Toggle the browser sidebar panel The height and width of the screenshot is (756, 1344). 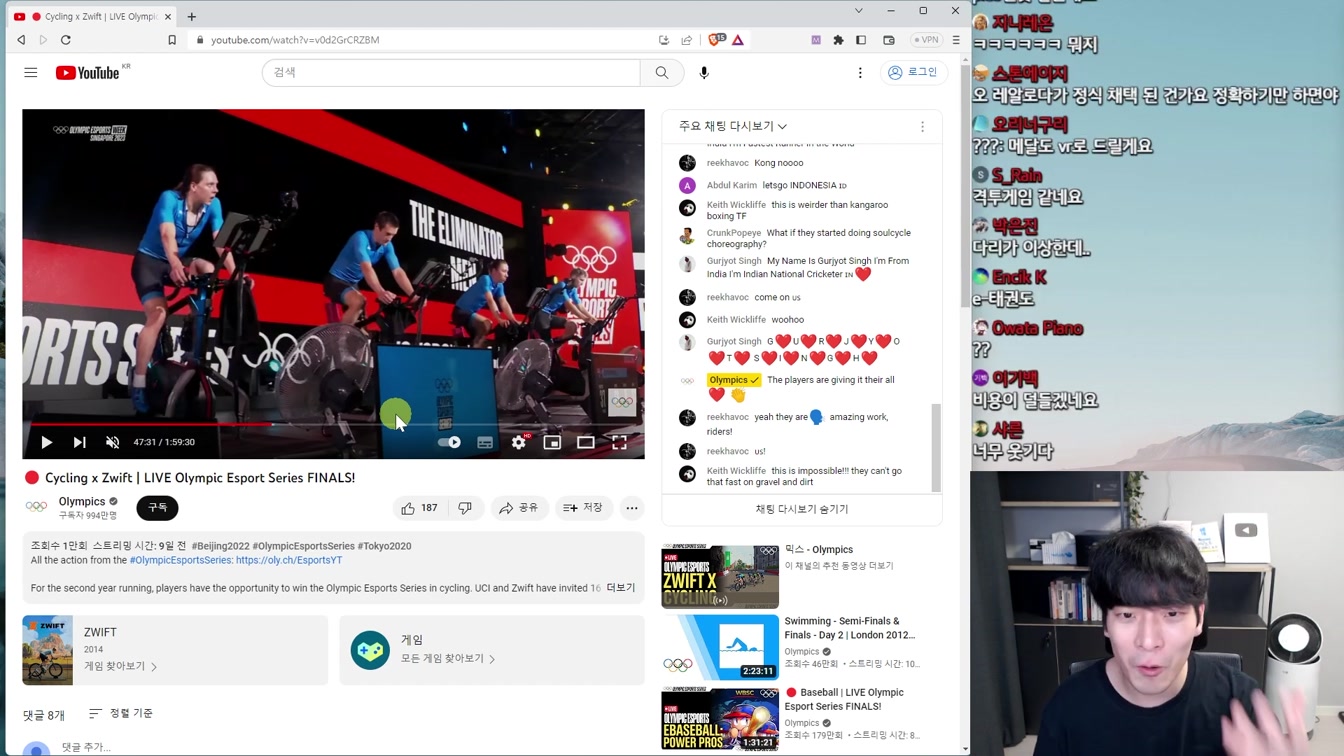click(861, 40)
